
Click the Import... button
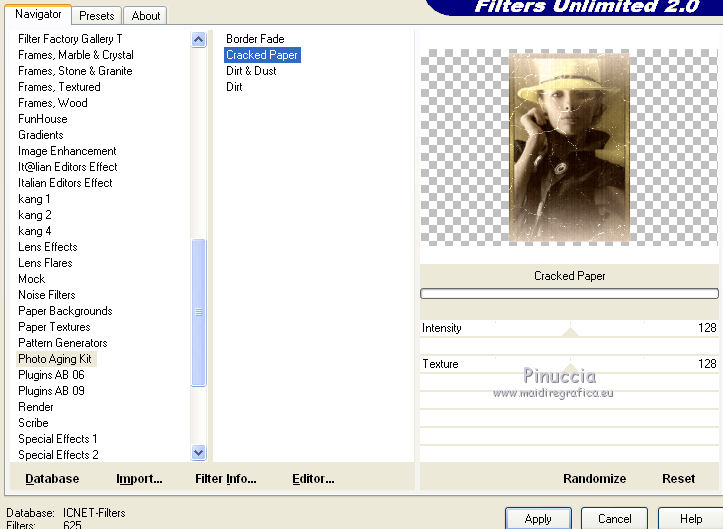[x=139, y=479]
